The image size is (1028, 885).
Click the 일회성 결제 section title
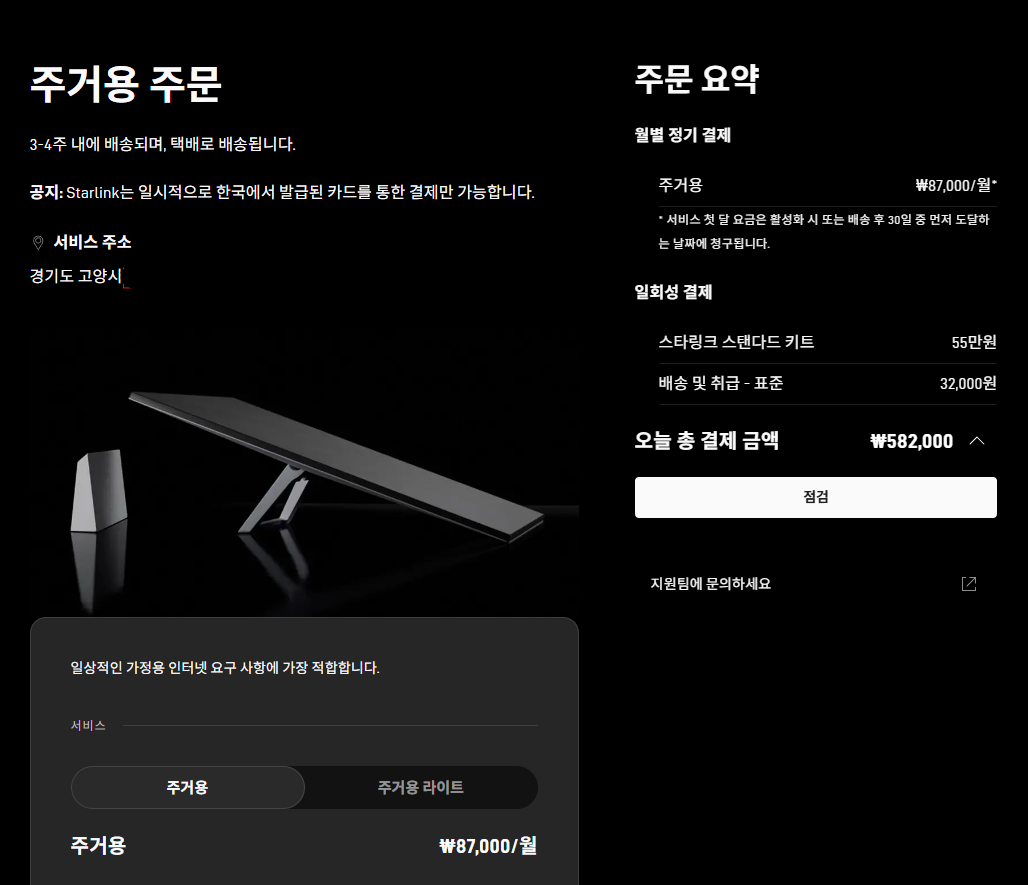click(x=673, y=292)
